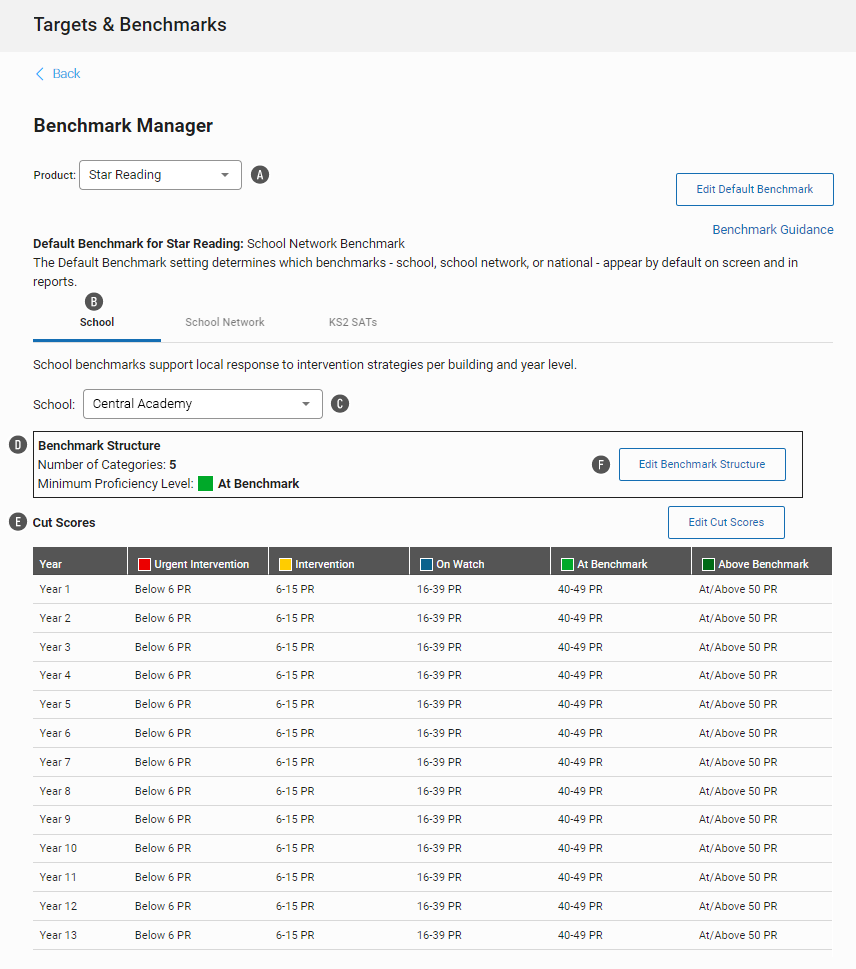
Task: Click Edit Benchmark Structure button
Action: click(702, 464)
